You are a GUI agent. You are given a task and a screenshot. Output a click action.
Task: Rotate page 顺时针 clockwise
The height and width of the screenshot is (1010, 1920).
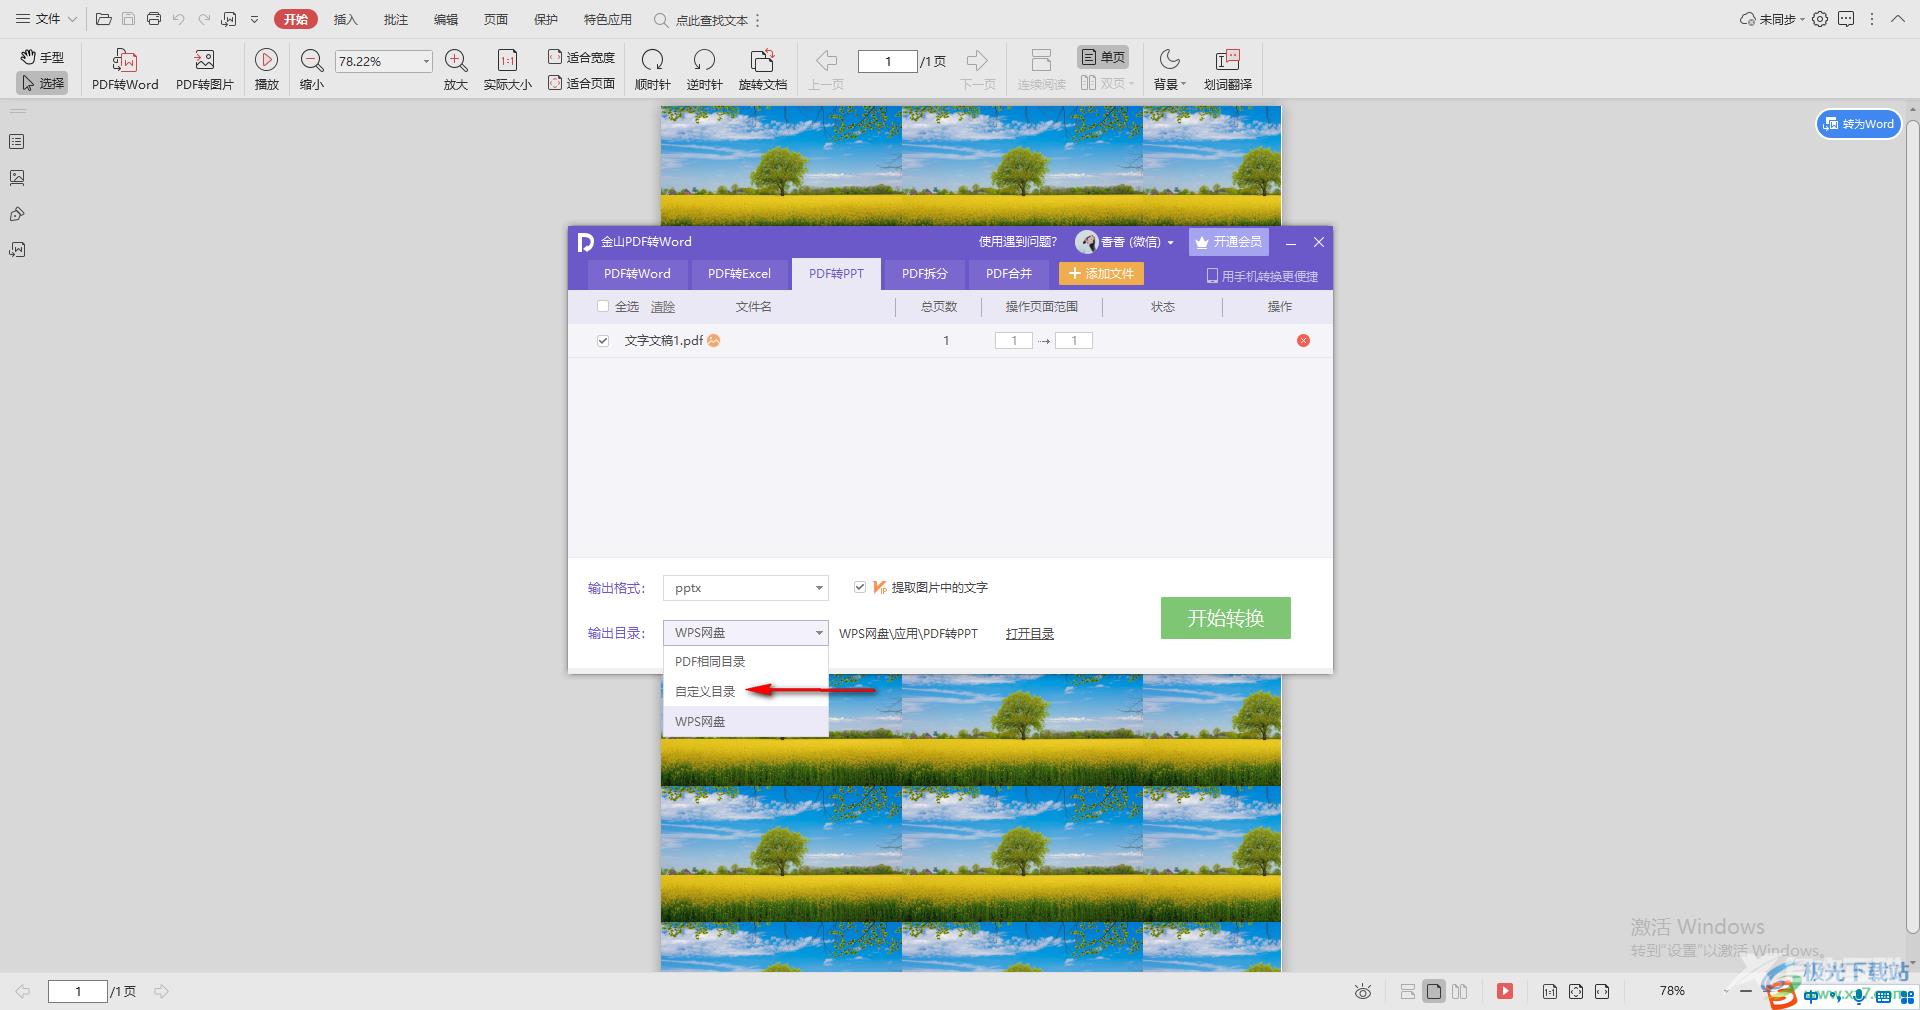(653, 69)
